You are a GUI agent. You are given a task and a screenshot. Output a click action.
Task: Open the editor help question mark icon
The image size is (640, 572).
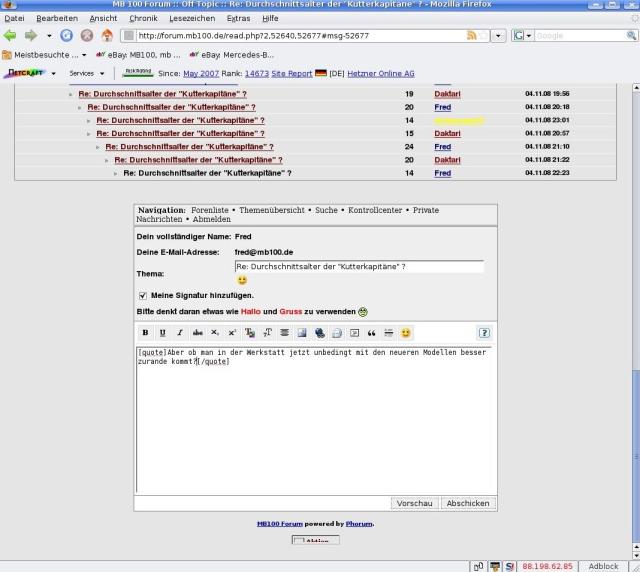click(484, 333)
